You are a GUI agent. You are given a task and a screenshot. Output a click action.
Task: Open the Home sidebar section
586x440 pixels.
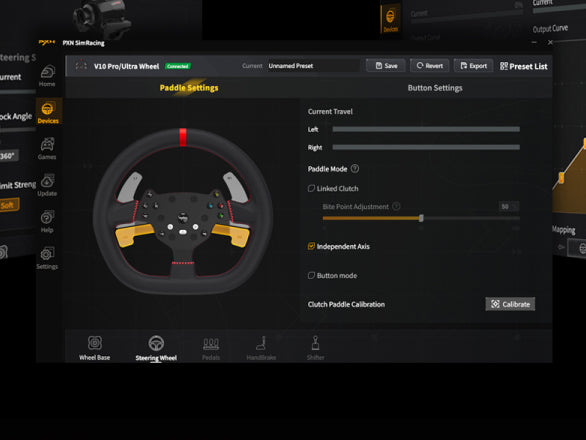pos(47,76)
